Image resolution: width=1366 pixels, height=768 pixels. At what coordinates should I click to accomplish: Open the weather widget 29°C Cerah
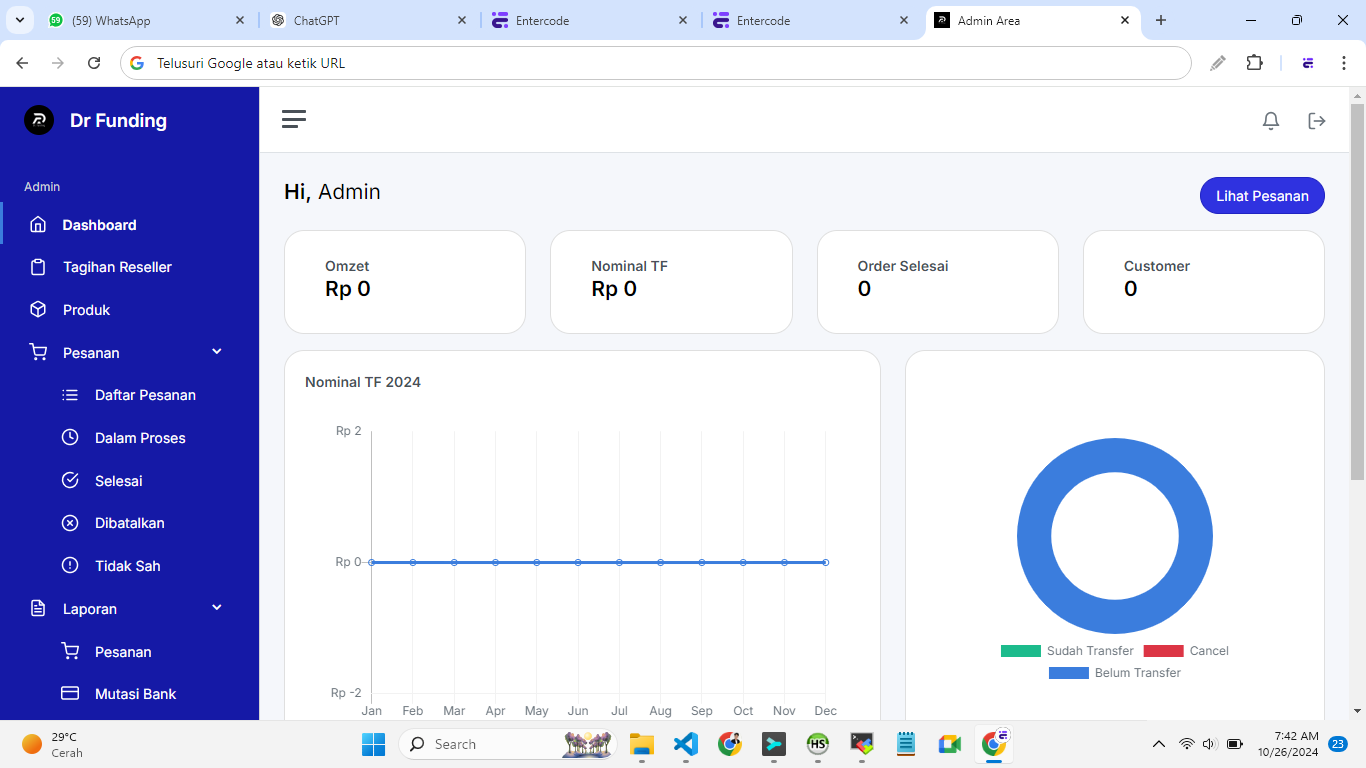tap(53, 744)
